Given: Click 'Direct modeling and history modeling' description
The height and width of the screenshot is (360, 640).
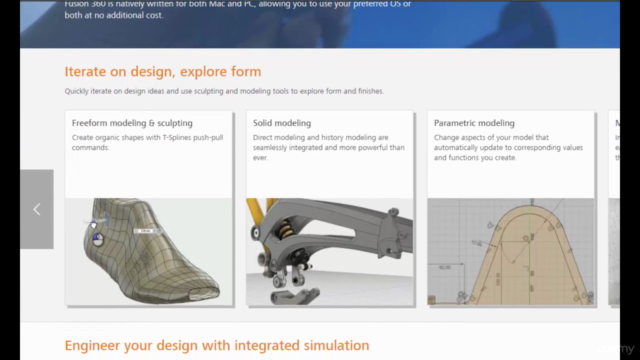Looking at the screenshot, I should [329, 147].
